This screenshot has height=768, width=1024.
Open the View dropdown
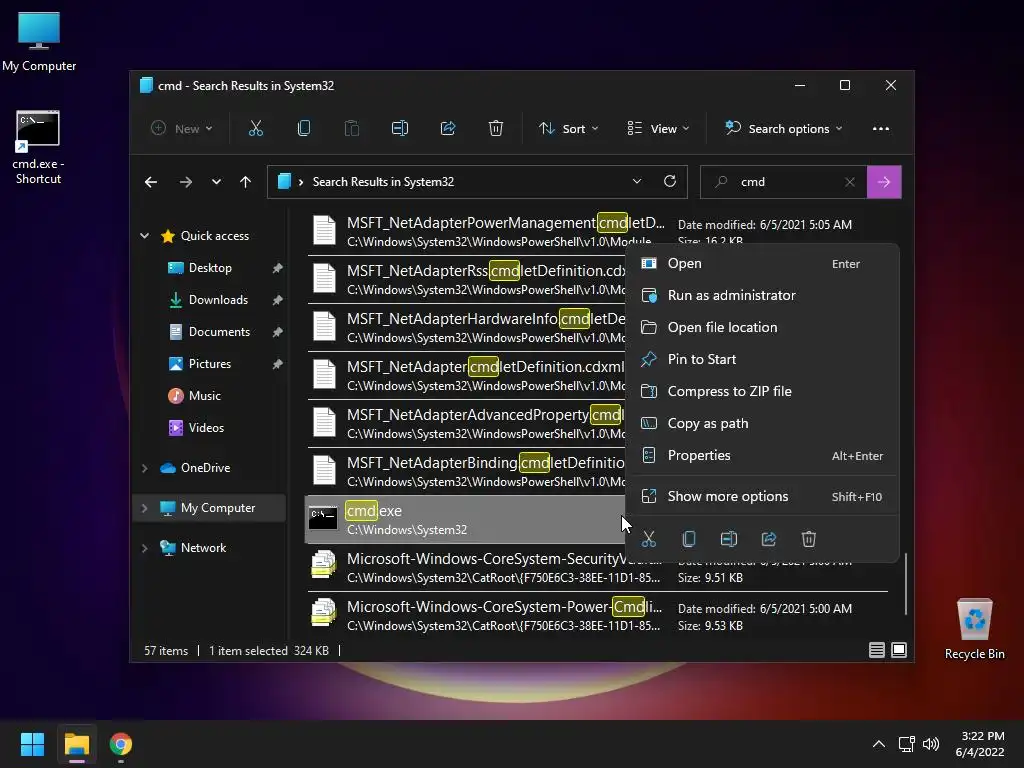(658, 129)
